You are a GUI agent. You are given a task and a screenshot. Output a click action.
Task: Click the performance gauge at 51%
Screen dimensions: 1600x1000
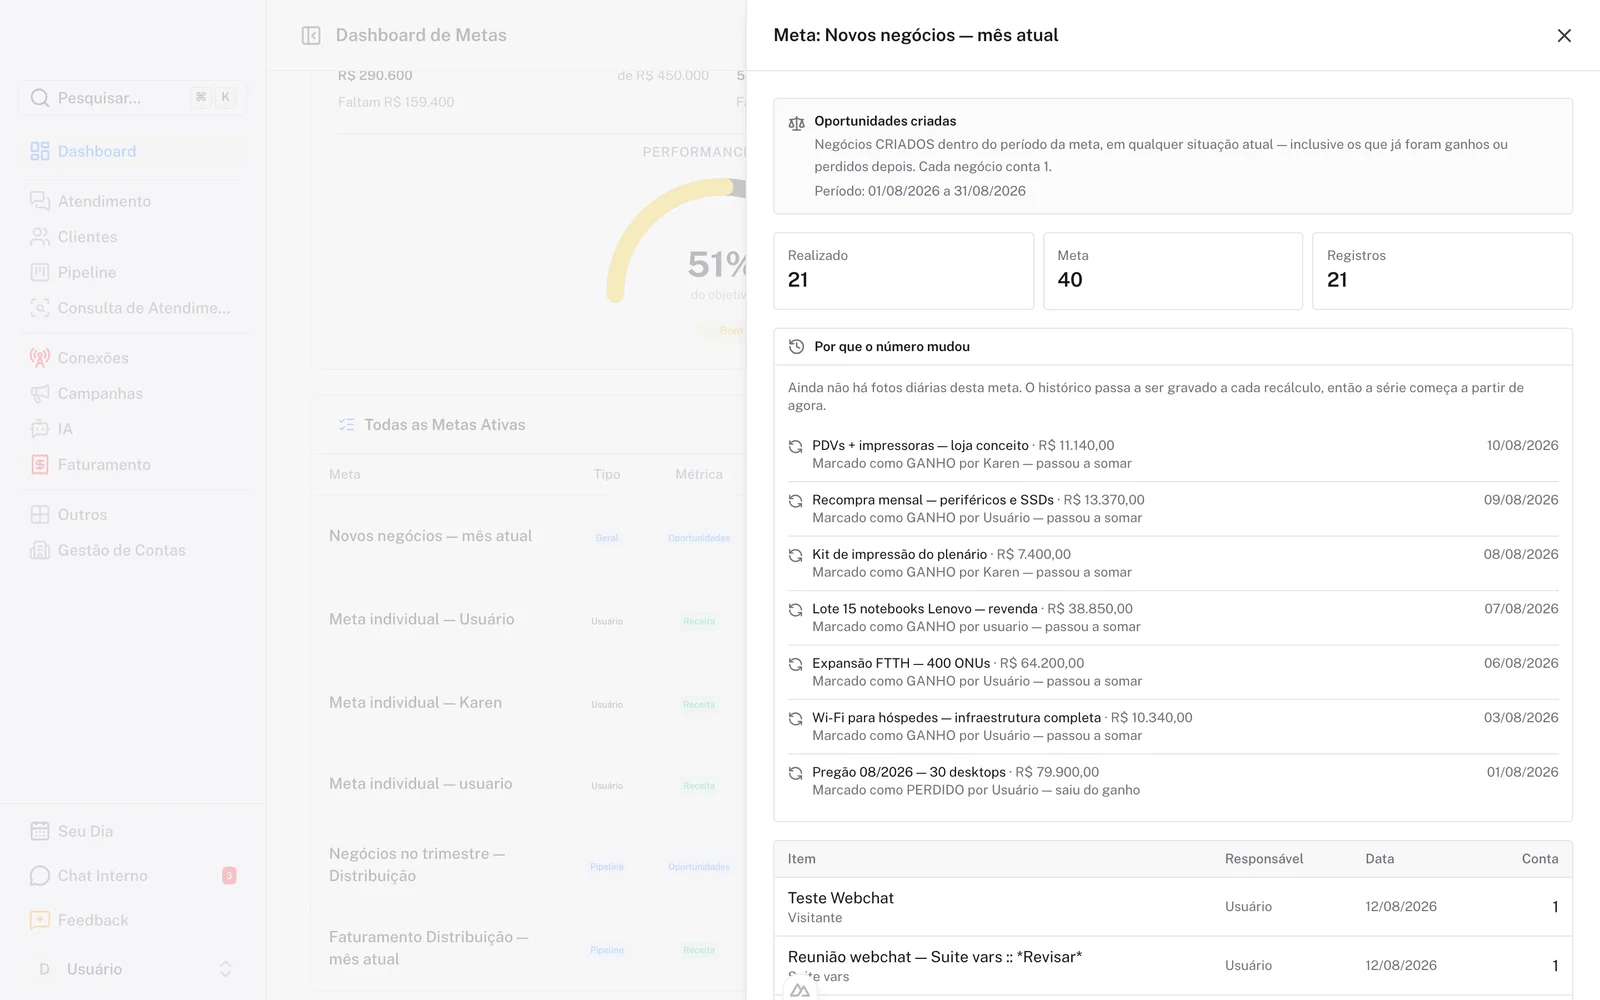click(676, 240)
